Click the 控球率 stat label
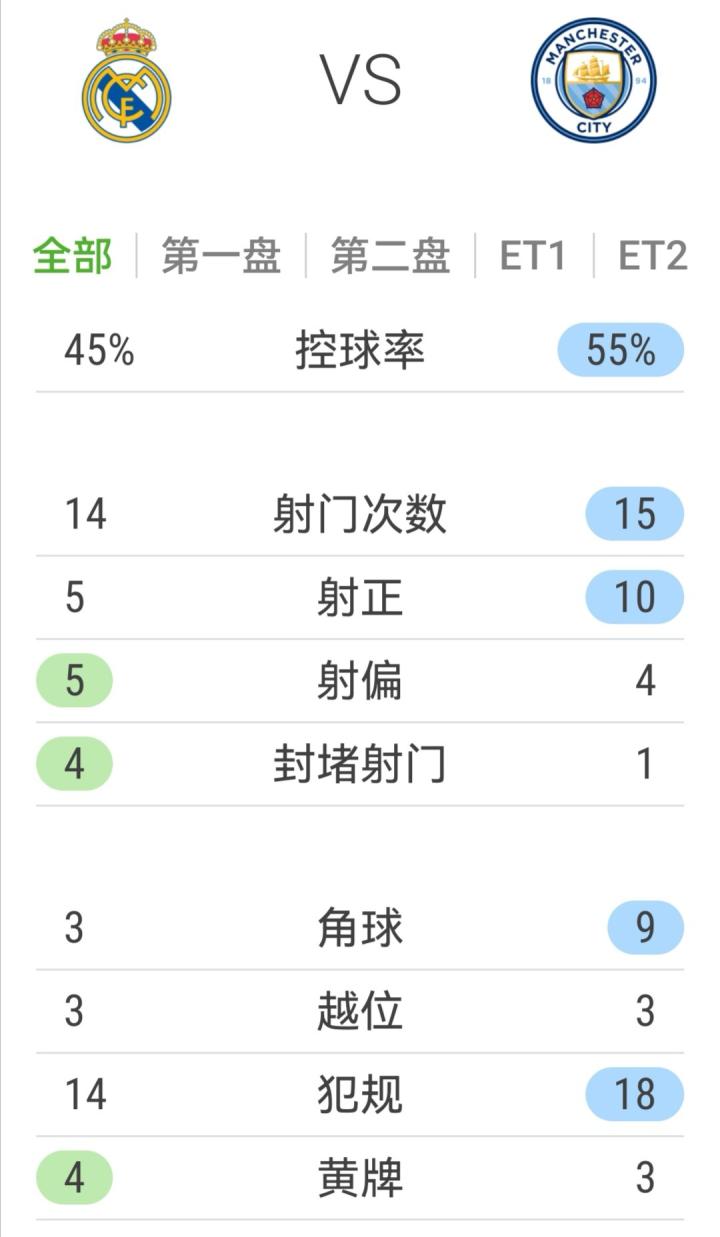720x1237 pixels. click(360, 350)
